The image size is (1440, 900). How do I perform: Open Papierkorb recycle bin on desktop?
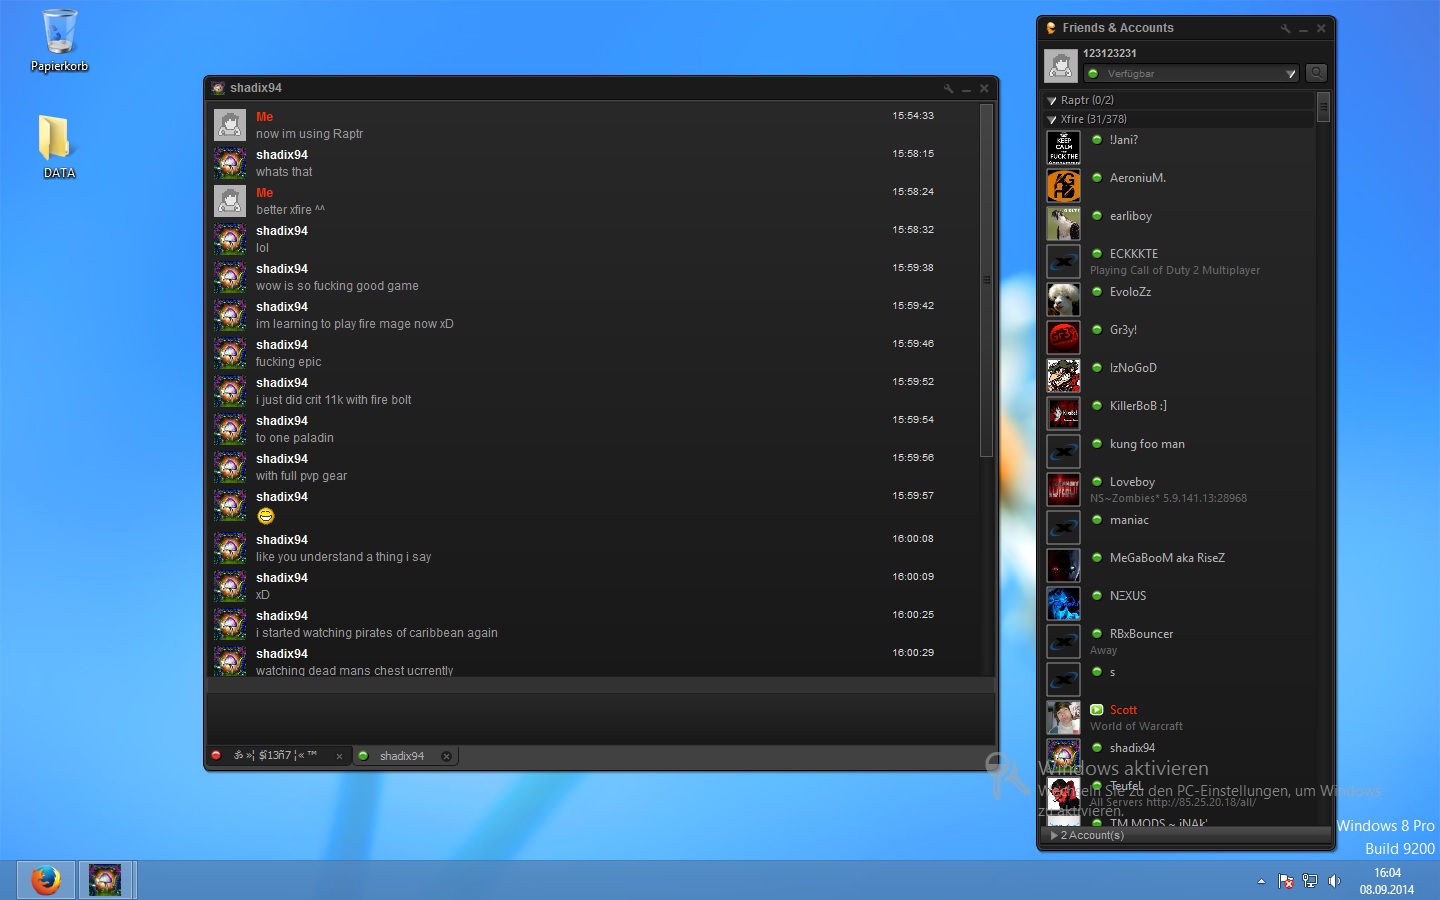59,40
